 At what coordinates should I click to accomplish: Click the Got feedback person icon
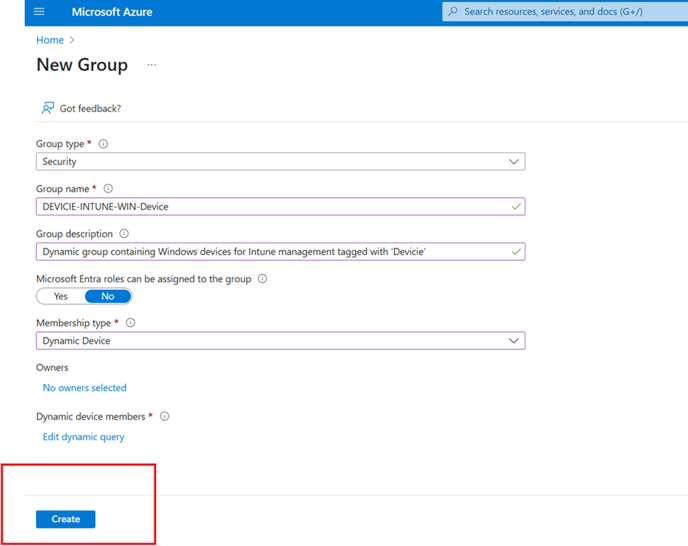[48, 108]
